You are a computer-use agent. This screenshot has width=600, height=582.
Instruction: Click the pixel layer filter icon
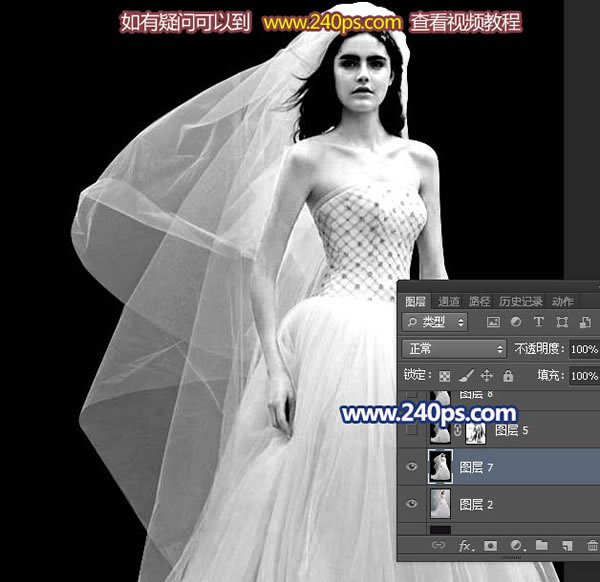coord(493,322)
